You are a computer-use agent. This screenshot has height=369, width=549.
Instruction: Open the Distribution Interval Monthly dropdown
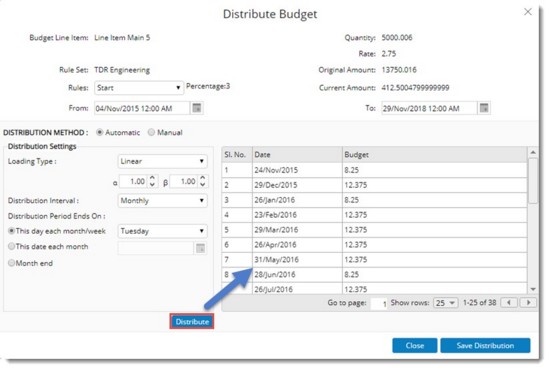162,201
